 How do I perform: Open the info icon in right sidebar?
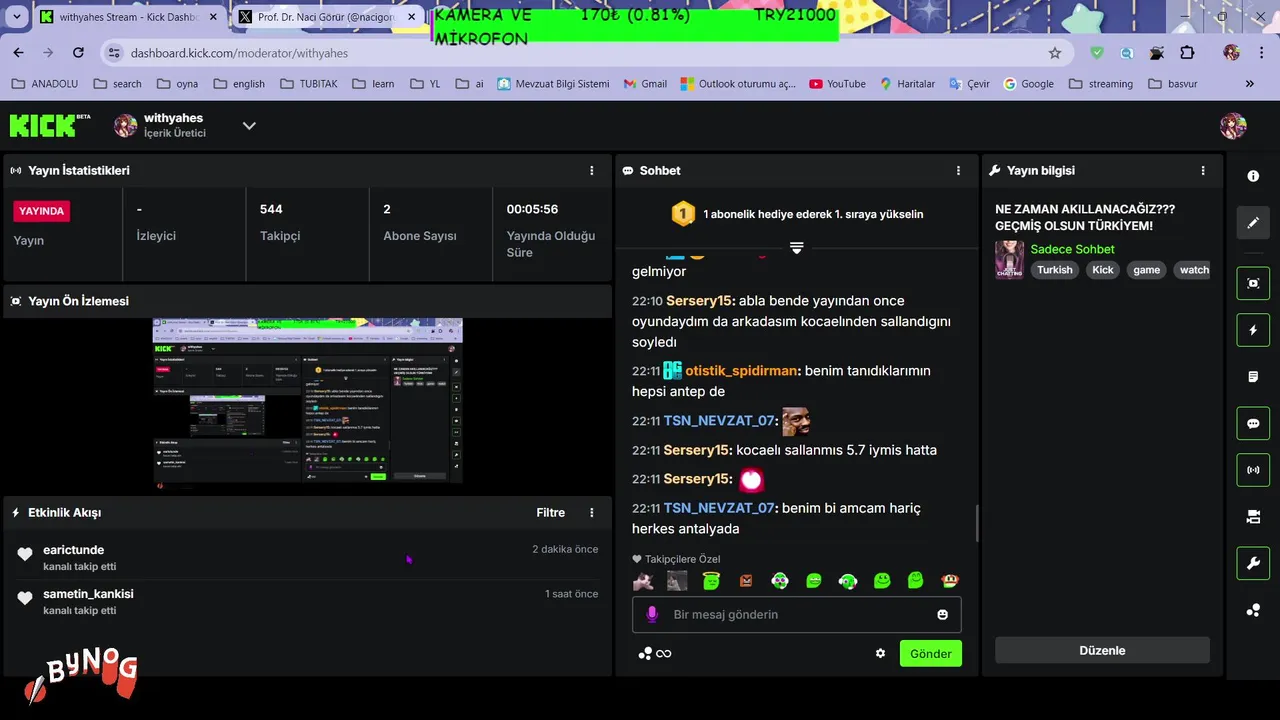pyautogui.click(x=1253, y=176)
